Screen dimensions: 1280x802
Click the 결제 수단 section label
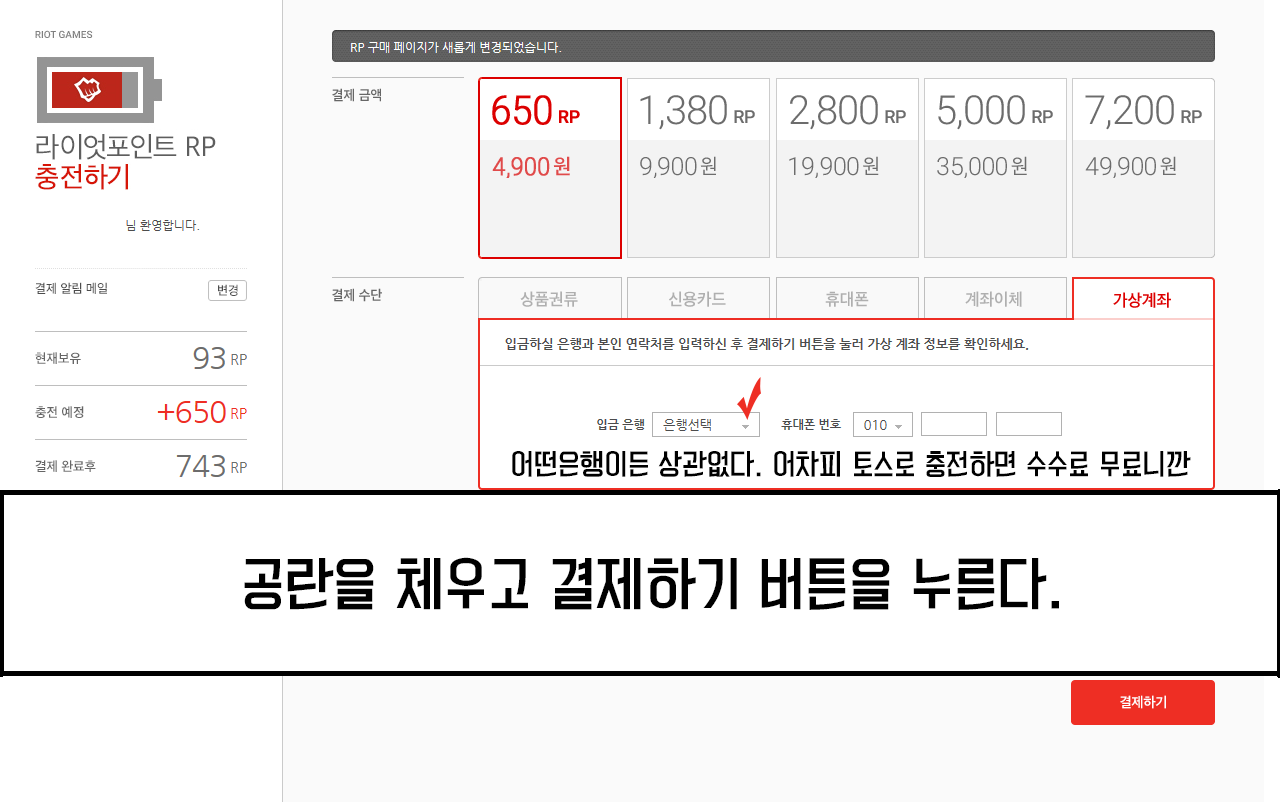[x=357, y=296]
